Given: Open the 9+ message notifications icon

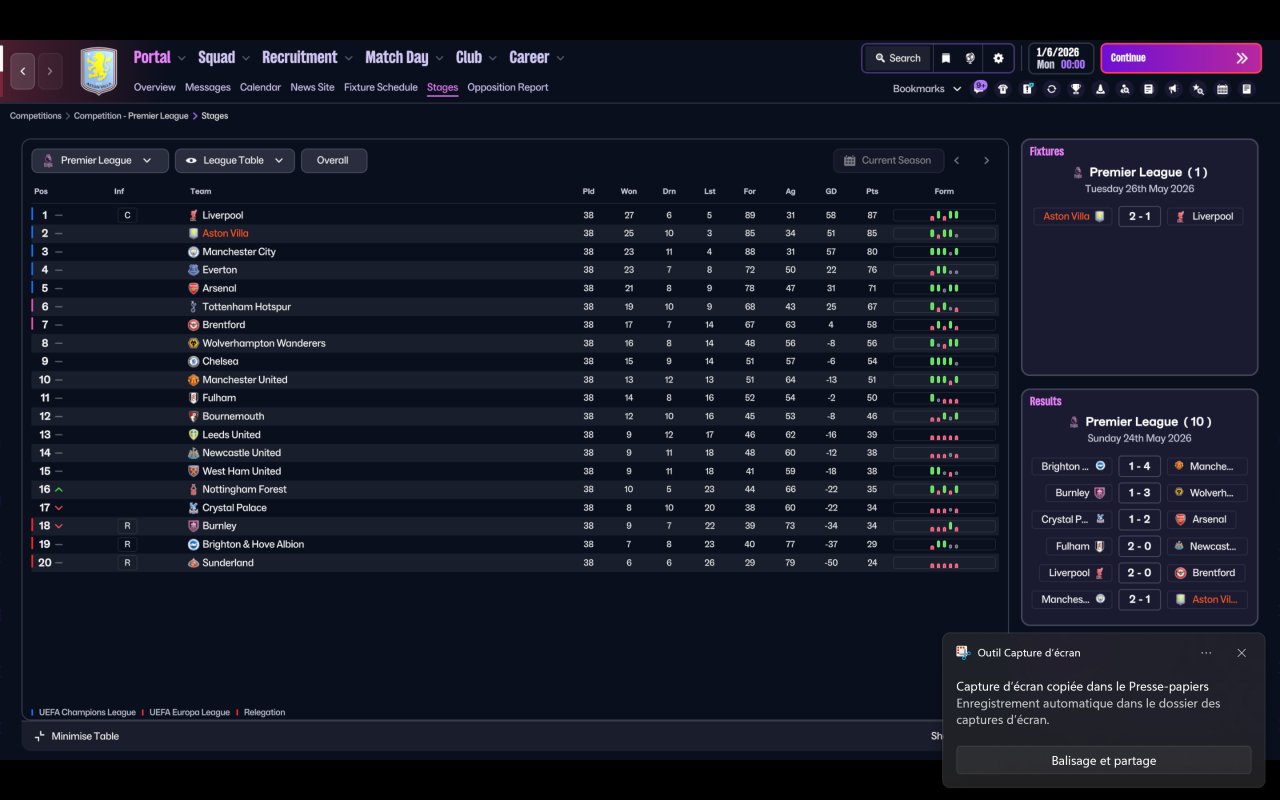Looking at the screenshot, I should click(x=979, y=88).
